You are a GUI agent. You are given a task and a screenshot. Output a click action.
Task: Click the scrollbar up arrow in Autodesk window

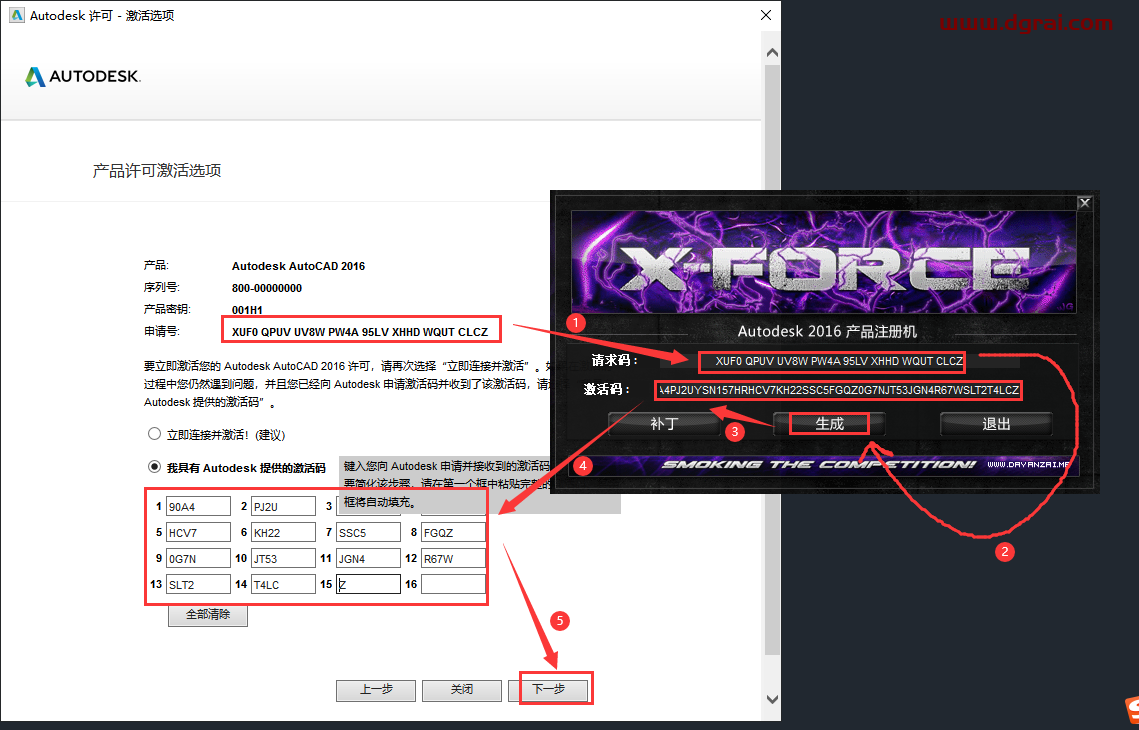tap(772, 52)
